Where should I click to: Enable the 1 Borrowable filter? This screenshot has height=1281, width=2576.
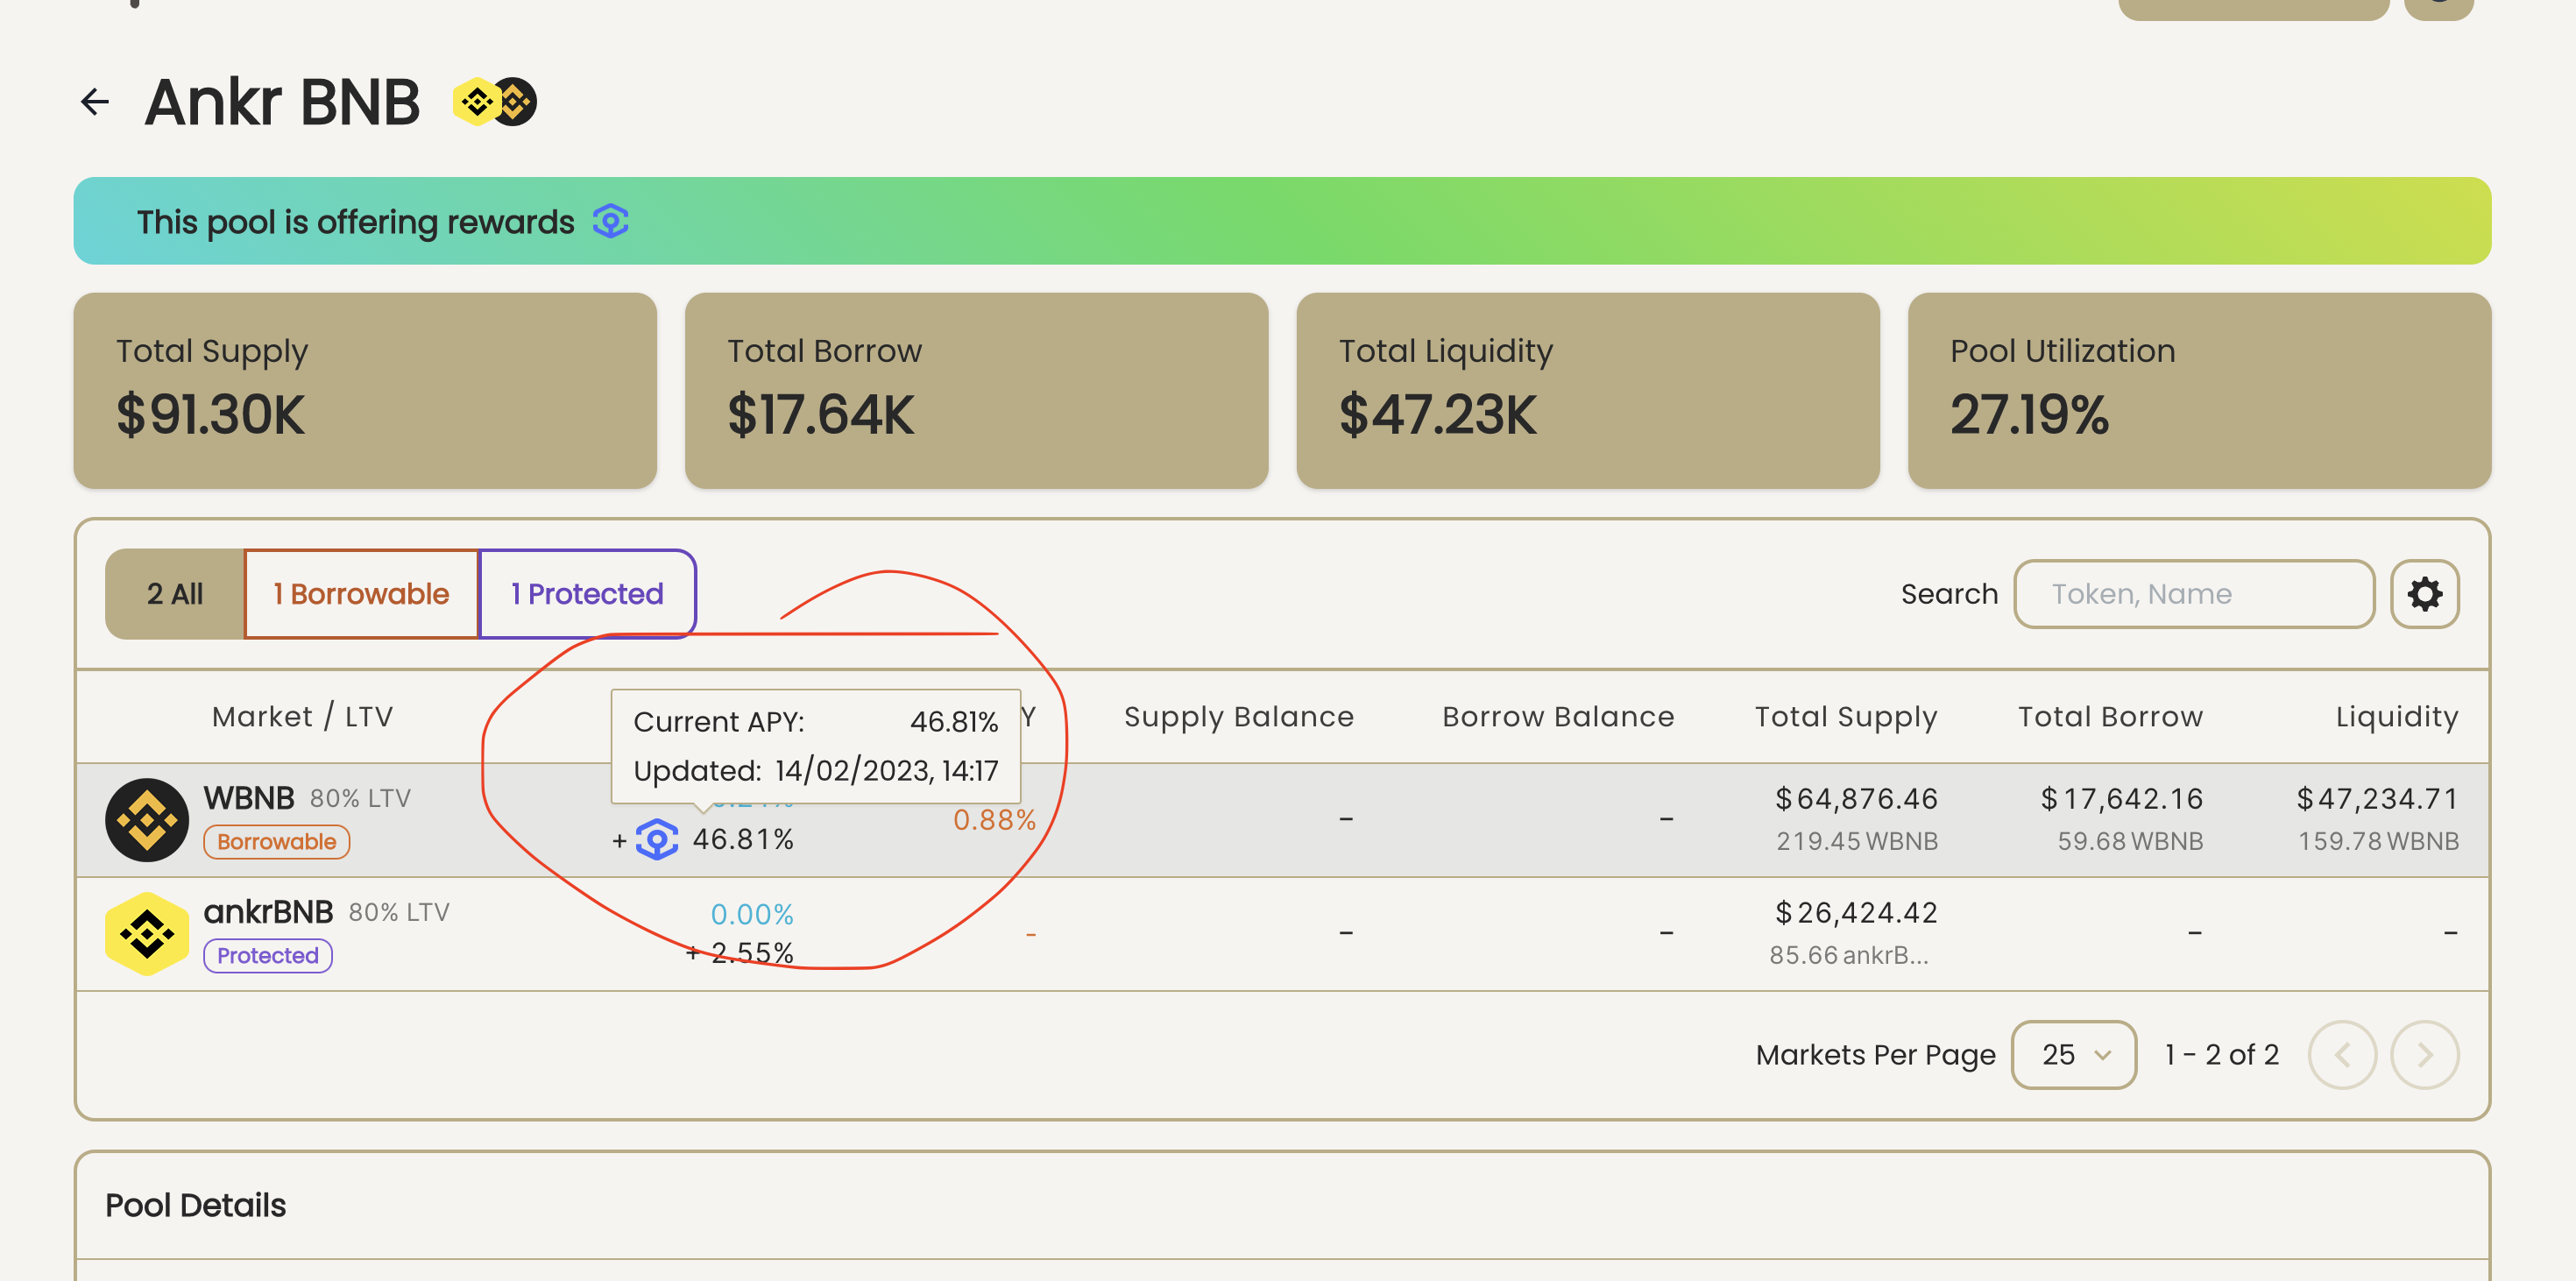click(x=360, y=593)
